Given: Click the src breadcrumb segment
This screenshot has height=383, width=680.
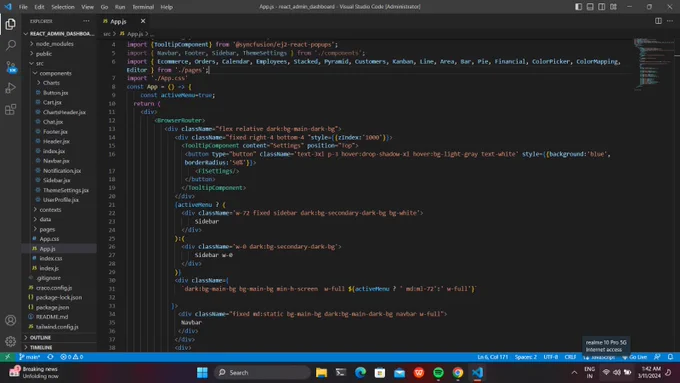Looking at the screenshot, I should (x=107, y=34).
